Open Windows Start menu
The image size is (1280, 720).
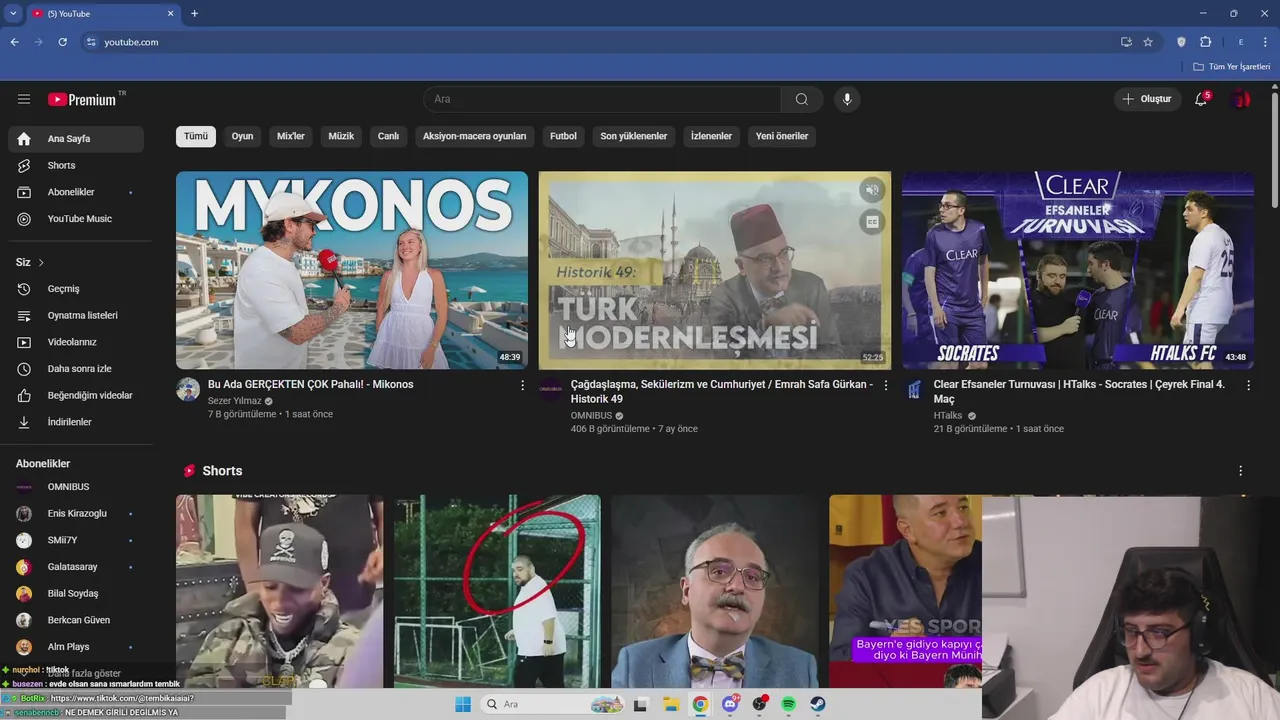[463, 704]
